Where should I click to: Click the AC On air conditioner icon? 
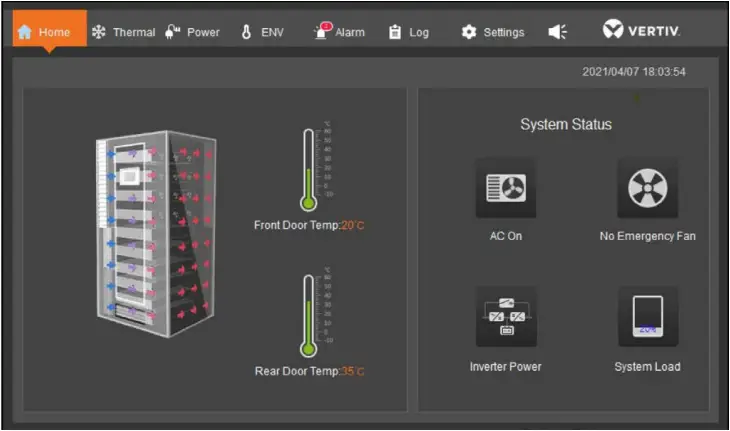pyautogui.click(x=505, y=188)
